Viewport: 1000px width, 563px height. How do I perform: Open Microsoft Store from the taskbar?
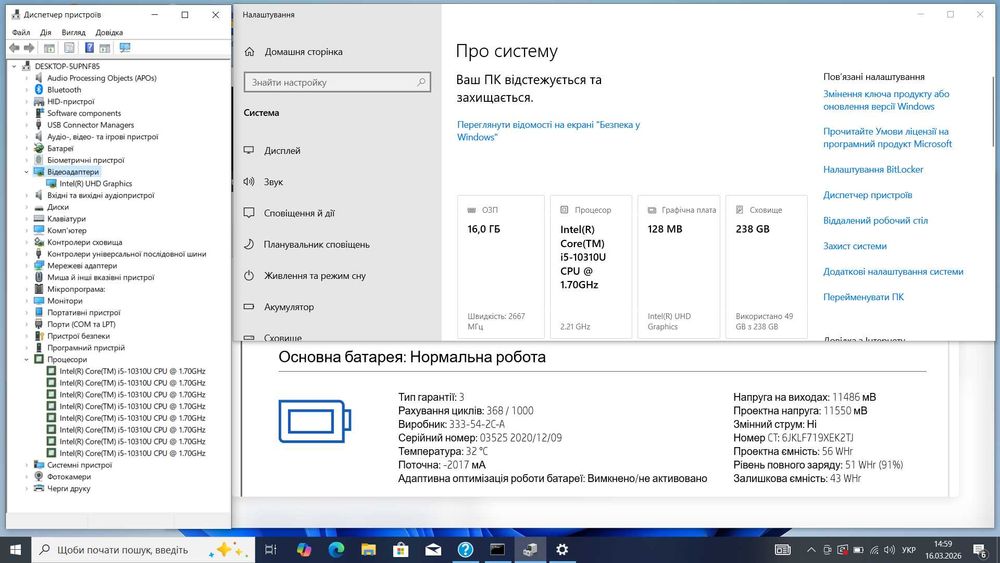tap(401, 550)
